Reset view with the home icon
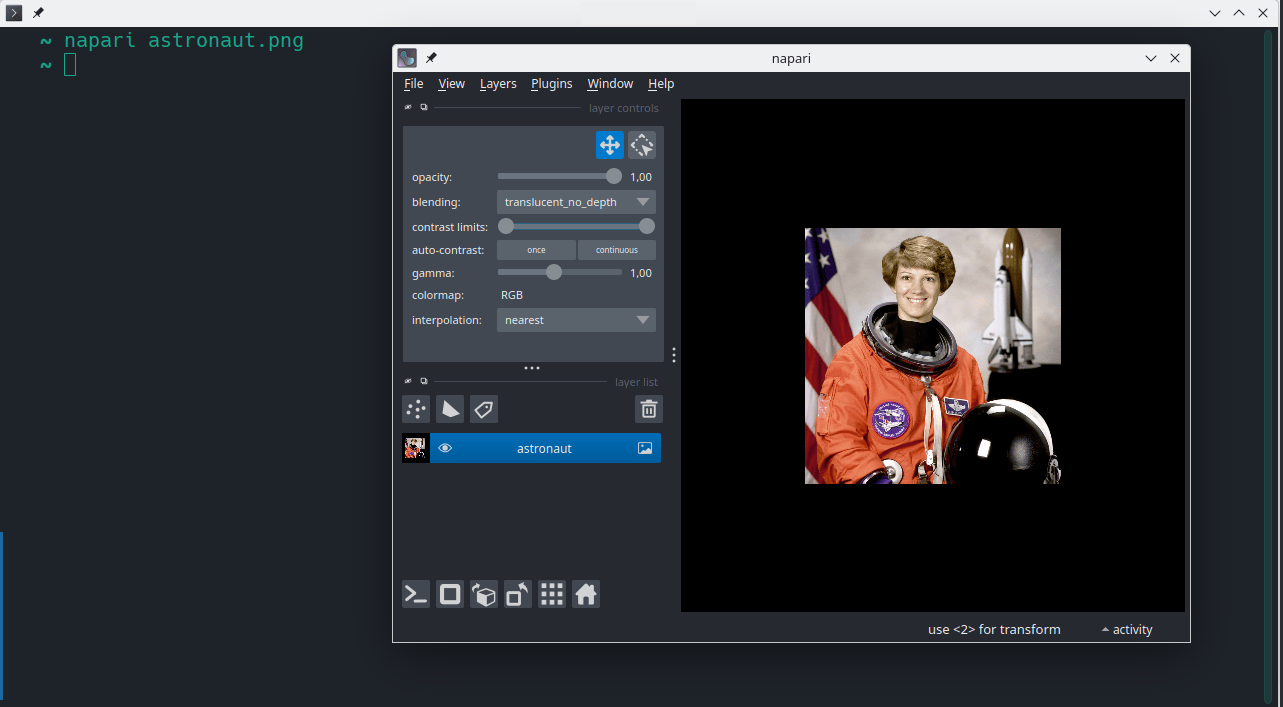The width and height of the screenshot is (1283, 707). [586, 594]
